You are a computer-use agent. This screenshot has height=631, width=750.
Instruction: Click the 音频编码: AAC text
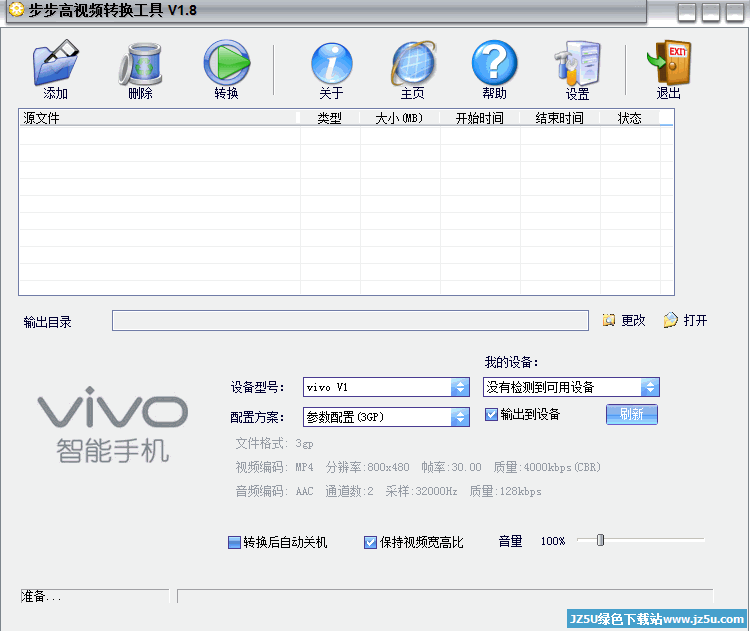tap(275, 491)
